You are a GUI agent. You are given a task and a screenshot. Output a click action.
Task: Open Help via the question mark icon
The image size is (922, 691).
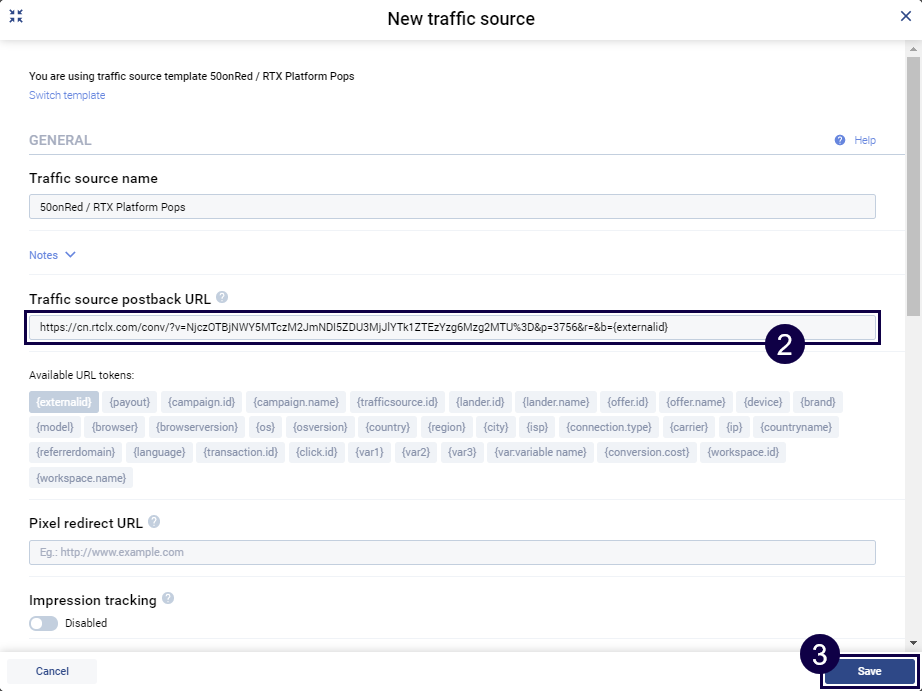tap(840, 141)
